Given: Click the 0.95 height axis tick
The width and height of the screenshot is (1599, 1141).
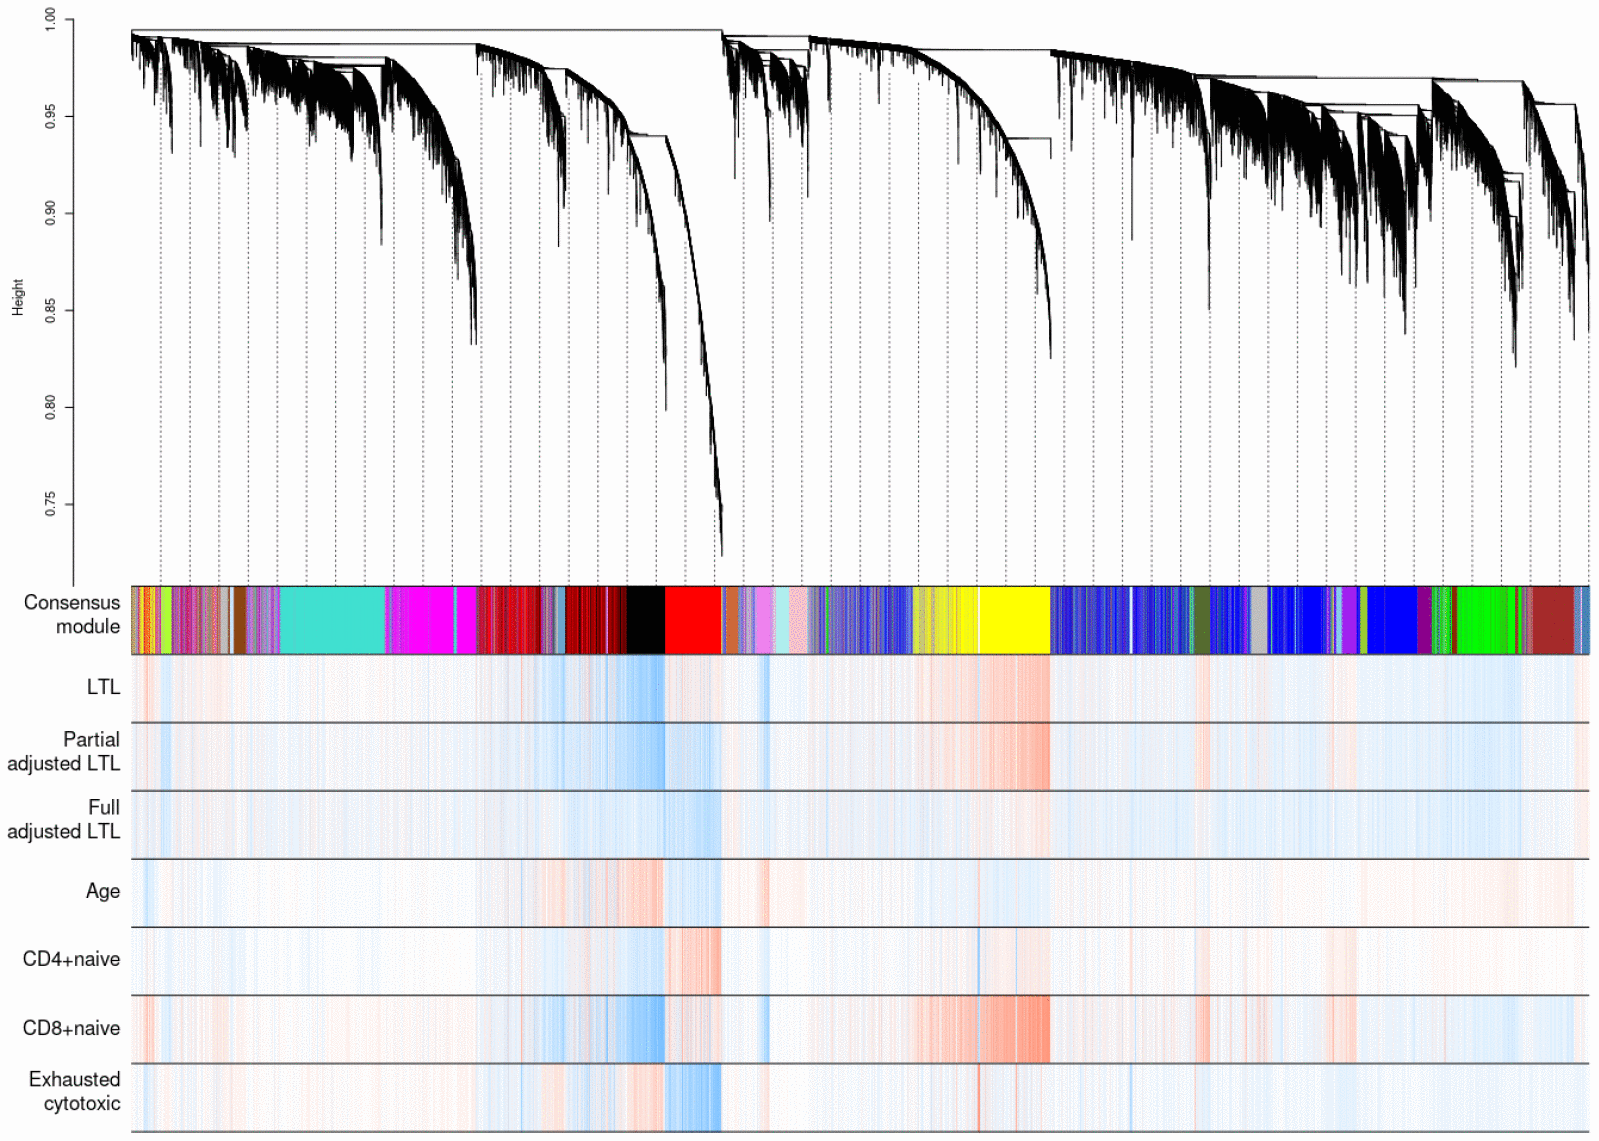Looking at the screenshot, I should (50, 116).
